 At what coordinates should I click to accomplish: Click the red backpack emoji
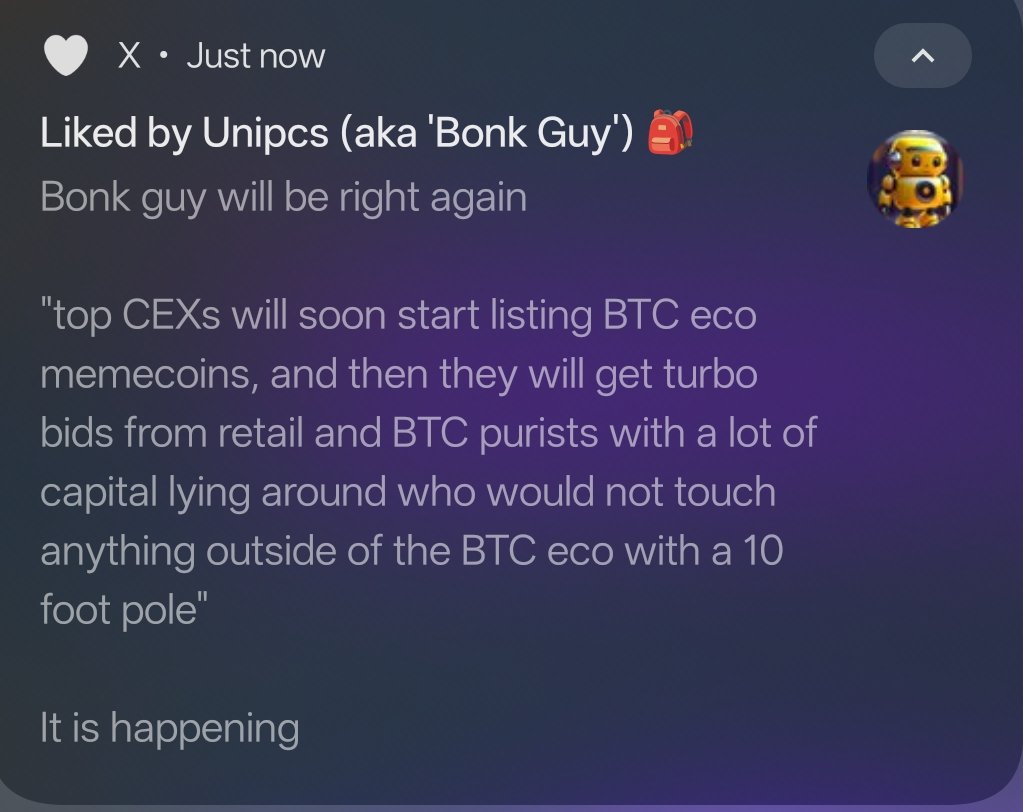pyautogui.click(x=669, y=132)
